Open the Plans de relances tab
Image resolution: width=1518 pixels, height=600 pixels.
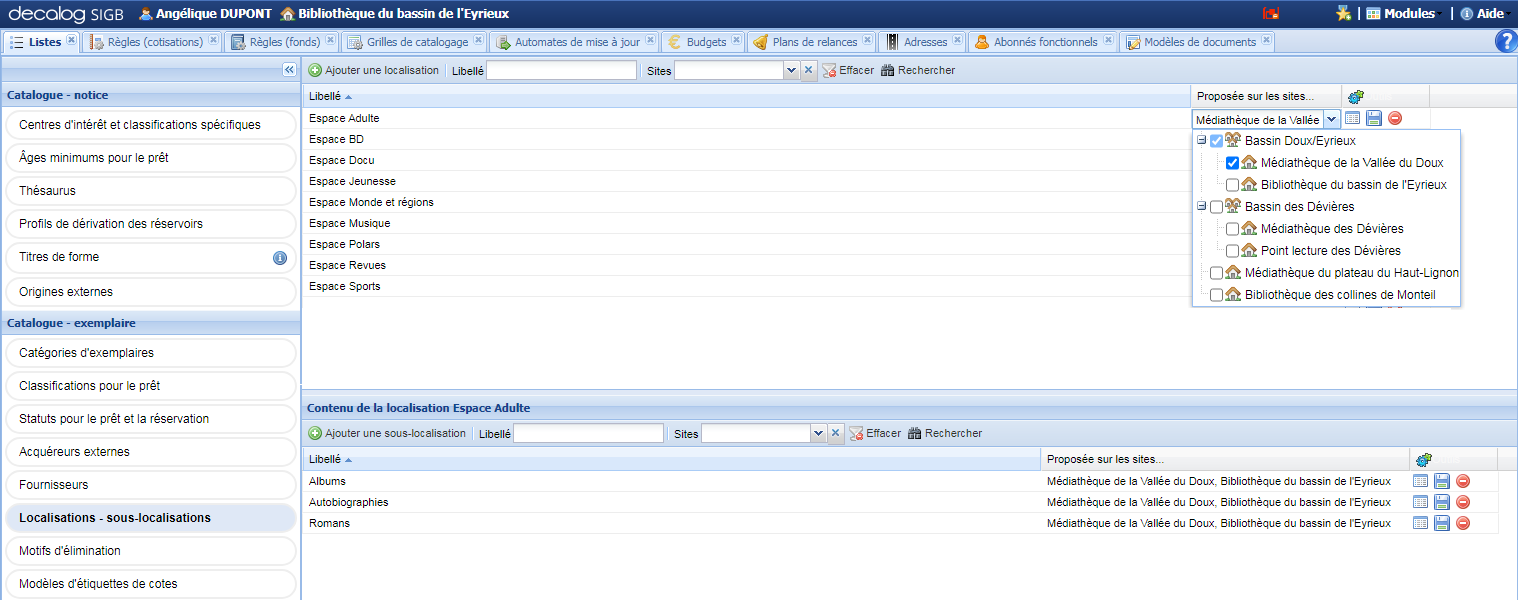click(814, 42)
